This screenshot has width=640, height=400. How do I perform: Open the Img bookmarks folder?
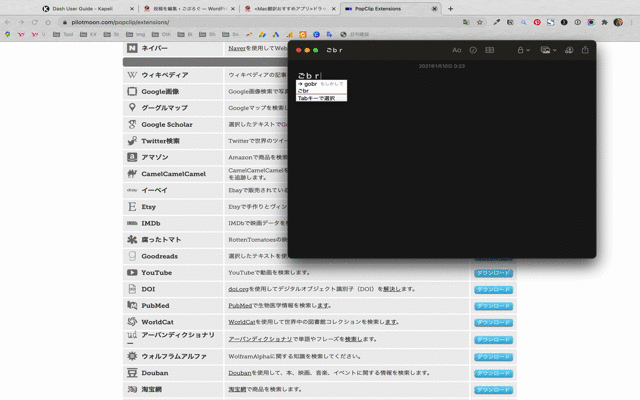tap(136, 34)
